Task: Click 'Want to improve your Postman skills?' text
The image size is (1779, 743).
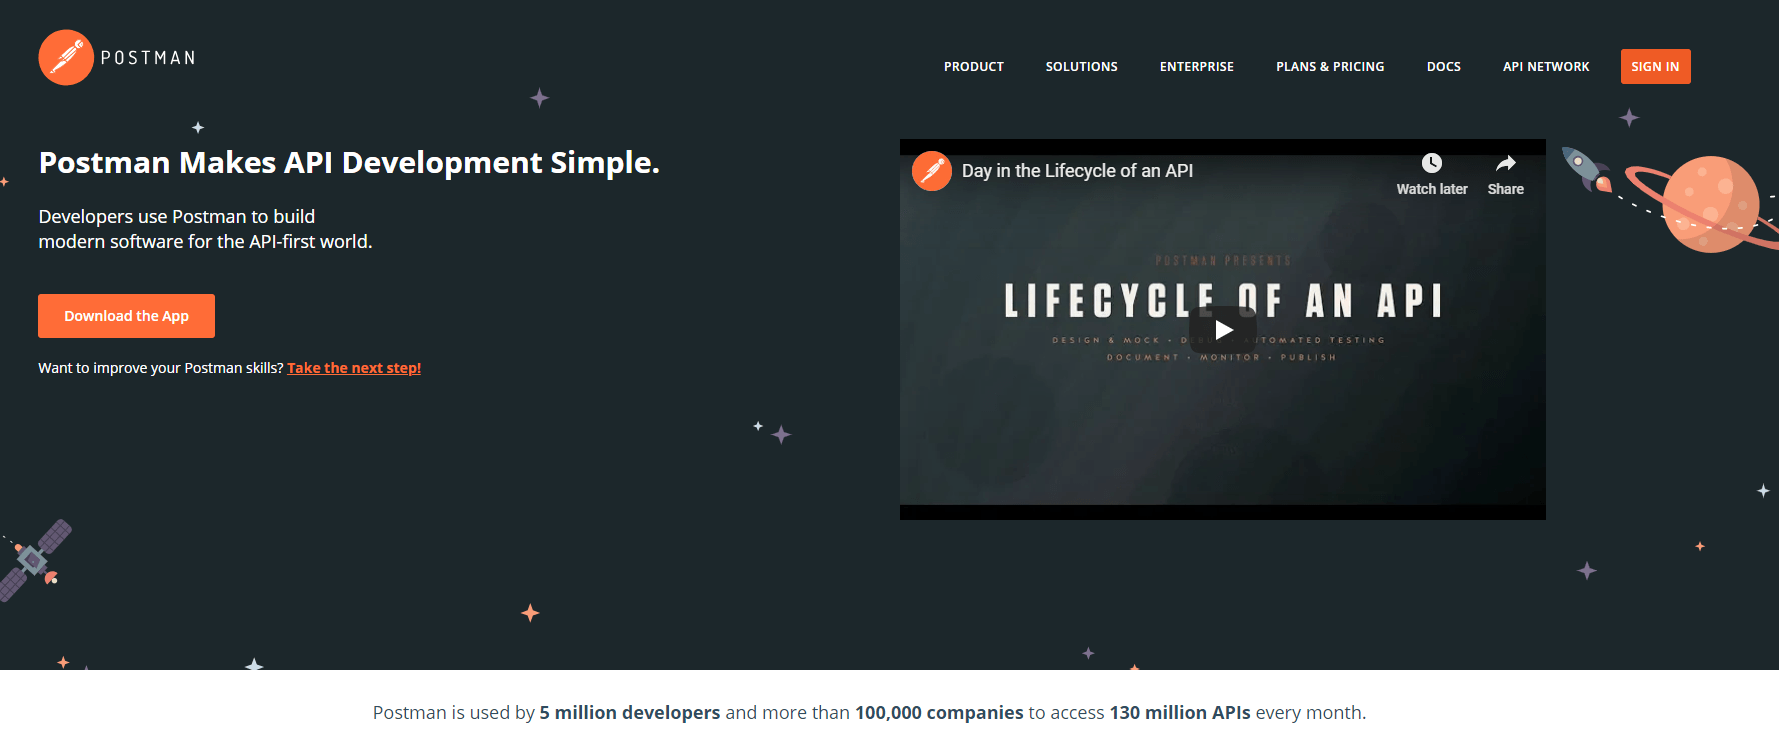Action: pyautogui.click(x=161, y=368)
